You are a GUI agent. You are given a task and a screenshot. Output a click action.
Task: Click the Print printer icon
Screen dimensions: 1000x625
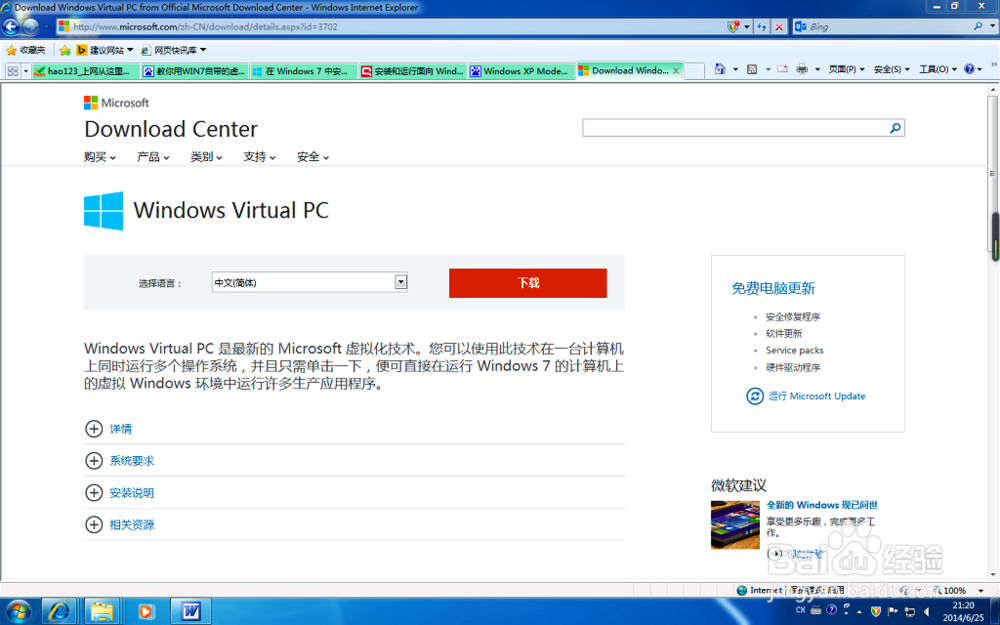pos(802,69)
